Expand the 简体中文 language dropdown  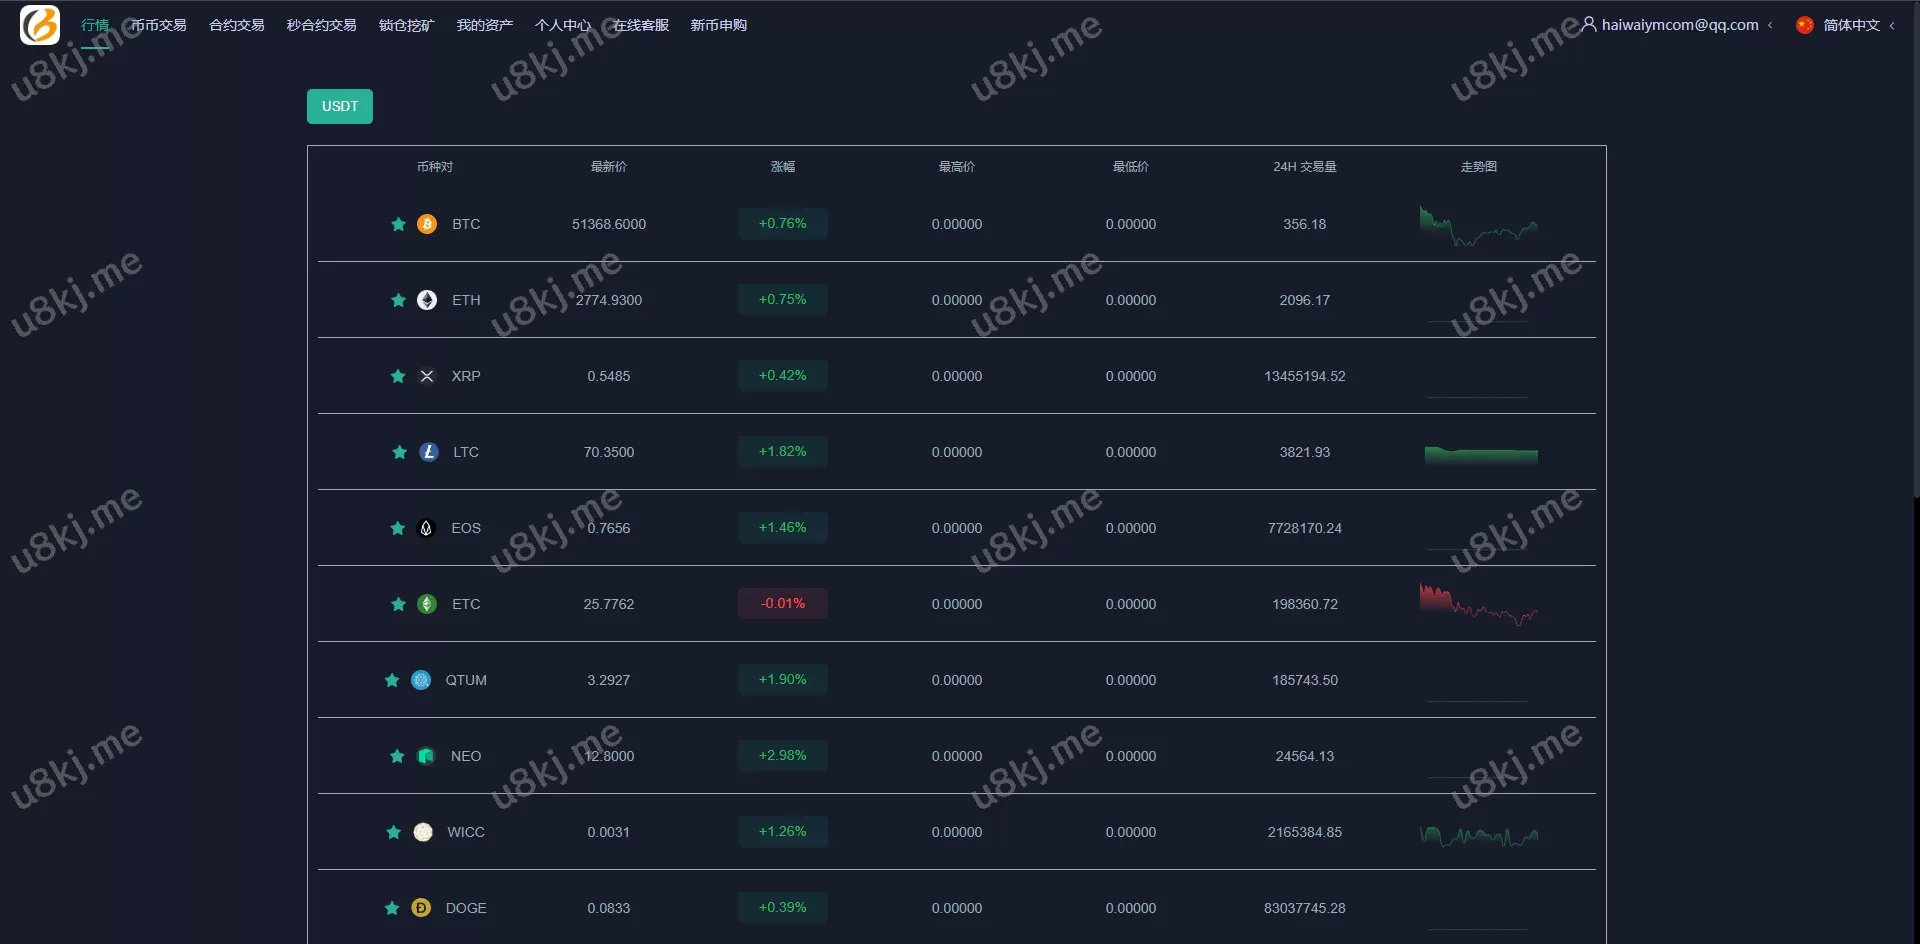click(1891, 26)
